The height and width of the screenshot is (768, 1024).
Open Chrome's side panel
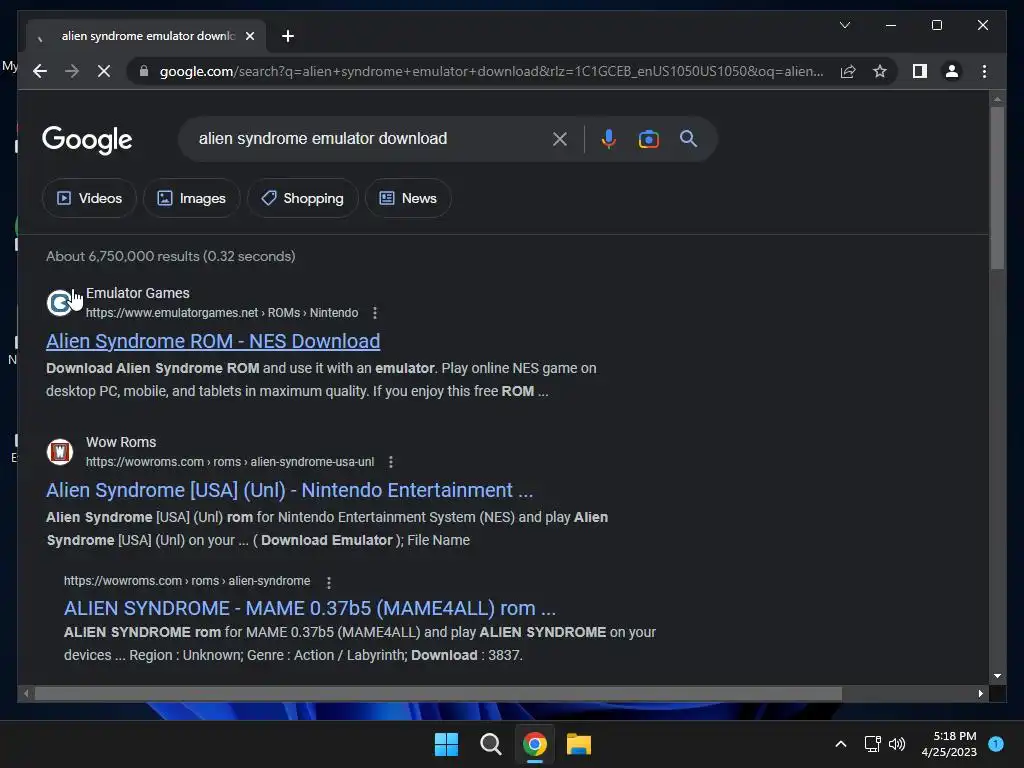click(920, 71)
